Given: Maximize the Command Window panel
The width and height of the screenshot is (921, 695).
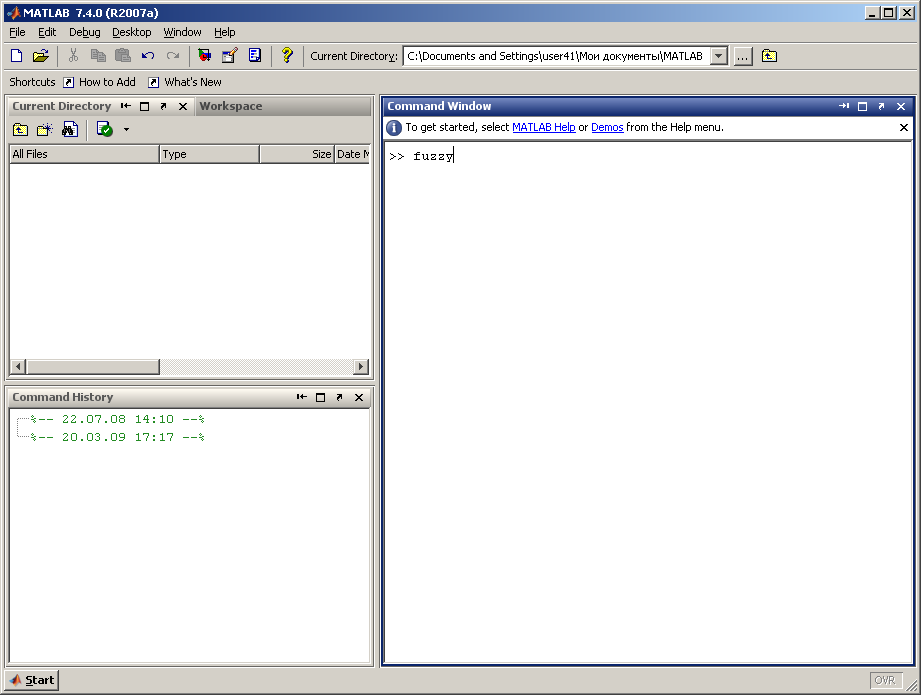Looking at the screenshot, I should click(x=862, y=106).
